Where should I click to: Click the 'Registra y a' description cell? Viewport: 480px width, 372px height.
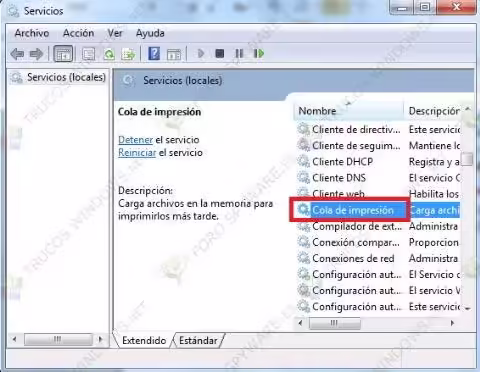click(434, 162)
